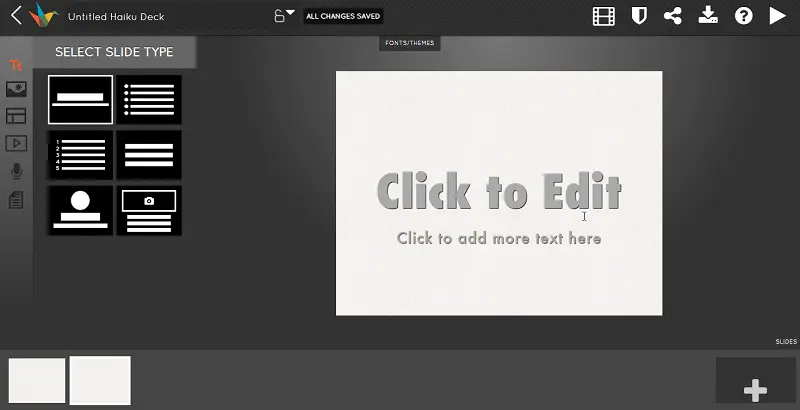Screen dimensions: 800x410
Task: Open the image background panel icon
Action: coord(16,90)
